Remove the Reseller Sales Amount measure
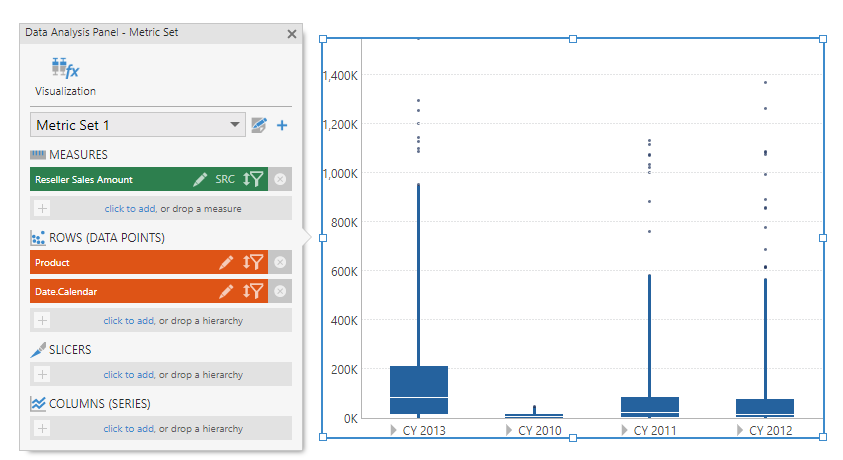The image size is (843, 460). pos(280,179)
